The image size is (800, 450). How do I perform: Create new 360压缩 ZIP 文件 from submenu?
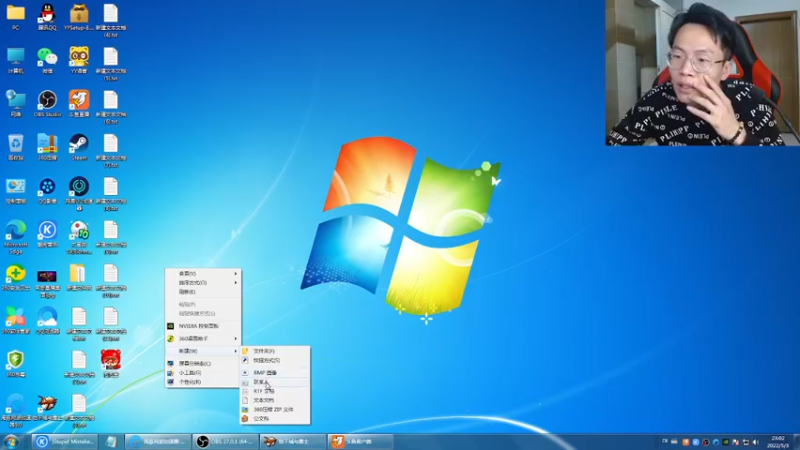click(x=275, y=410)
